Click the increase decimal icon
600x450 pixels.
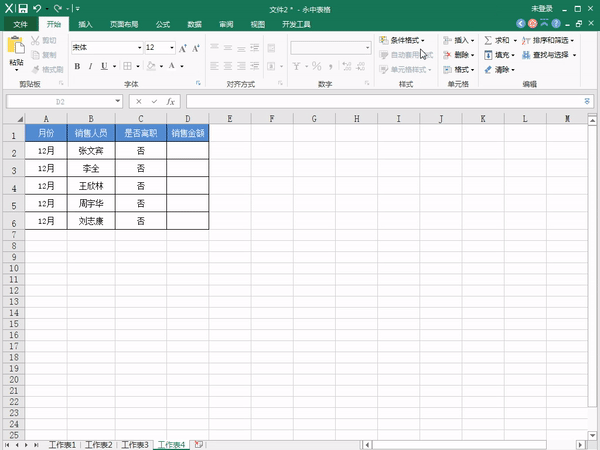(347, 66)
